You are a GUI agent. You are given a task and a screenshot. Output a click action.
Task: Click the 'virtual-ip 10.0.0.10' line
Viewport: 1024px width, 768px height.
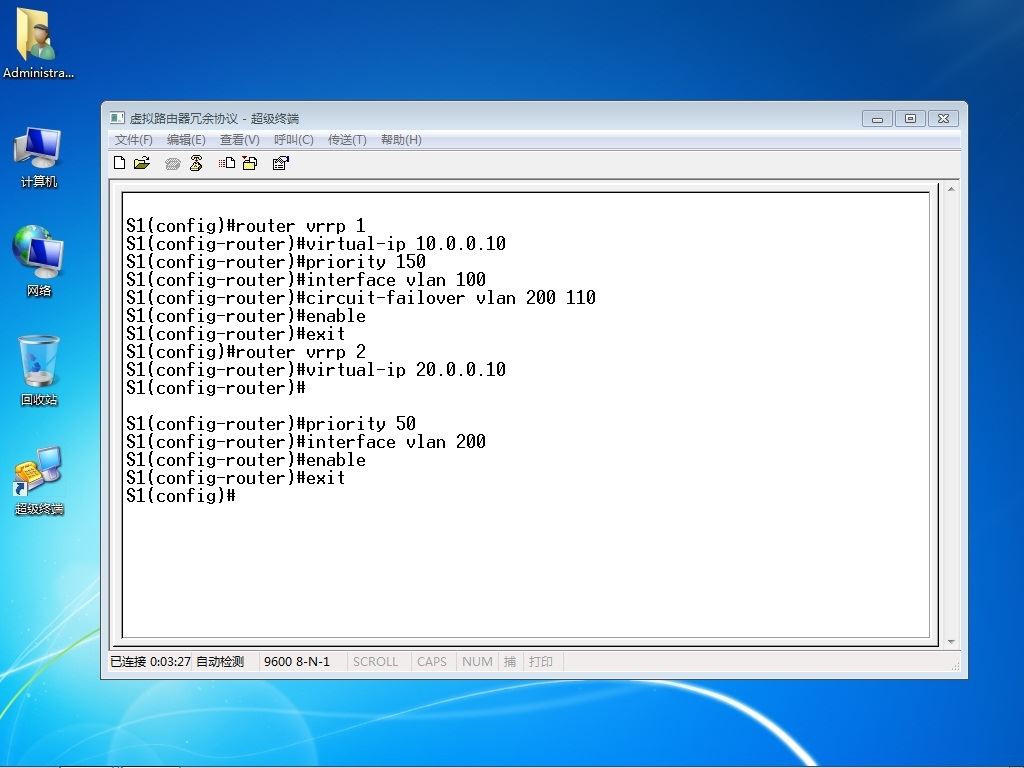point(316,244)
